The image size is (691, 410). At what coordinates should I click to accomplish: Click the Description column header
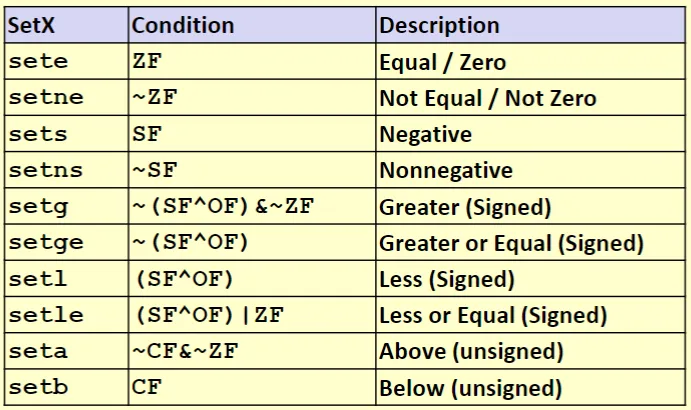tap(439, 26)
